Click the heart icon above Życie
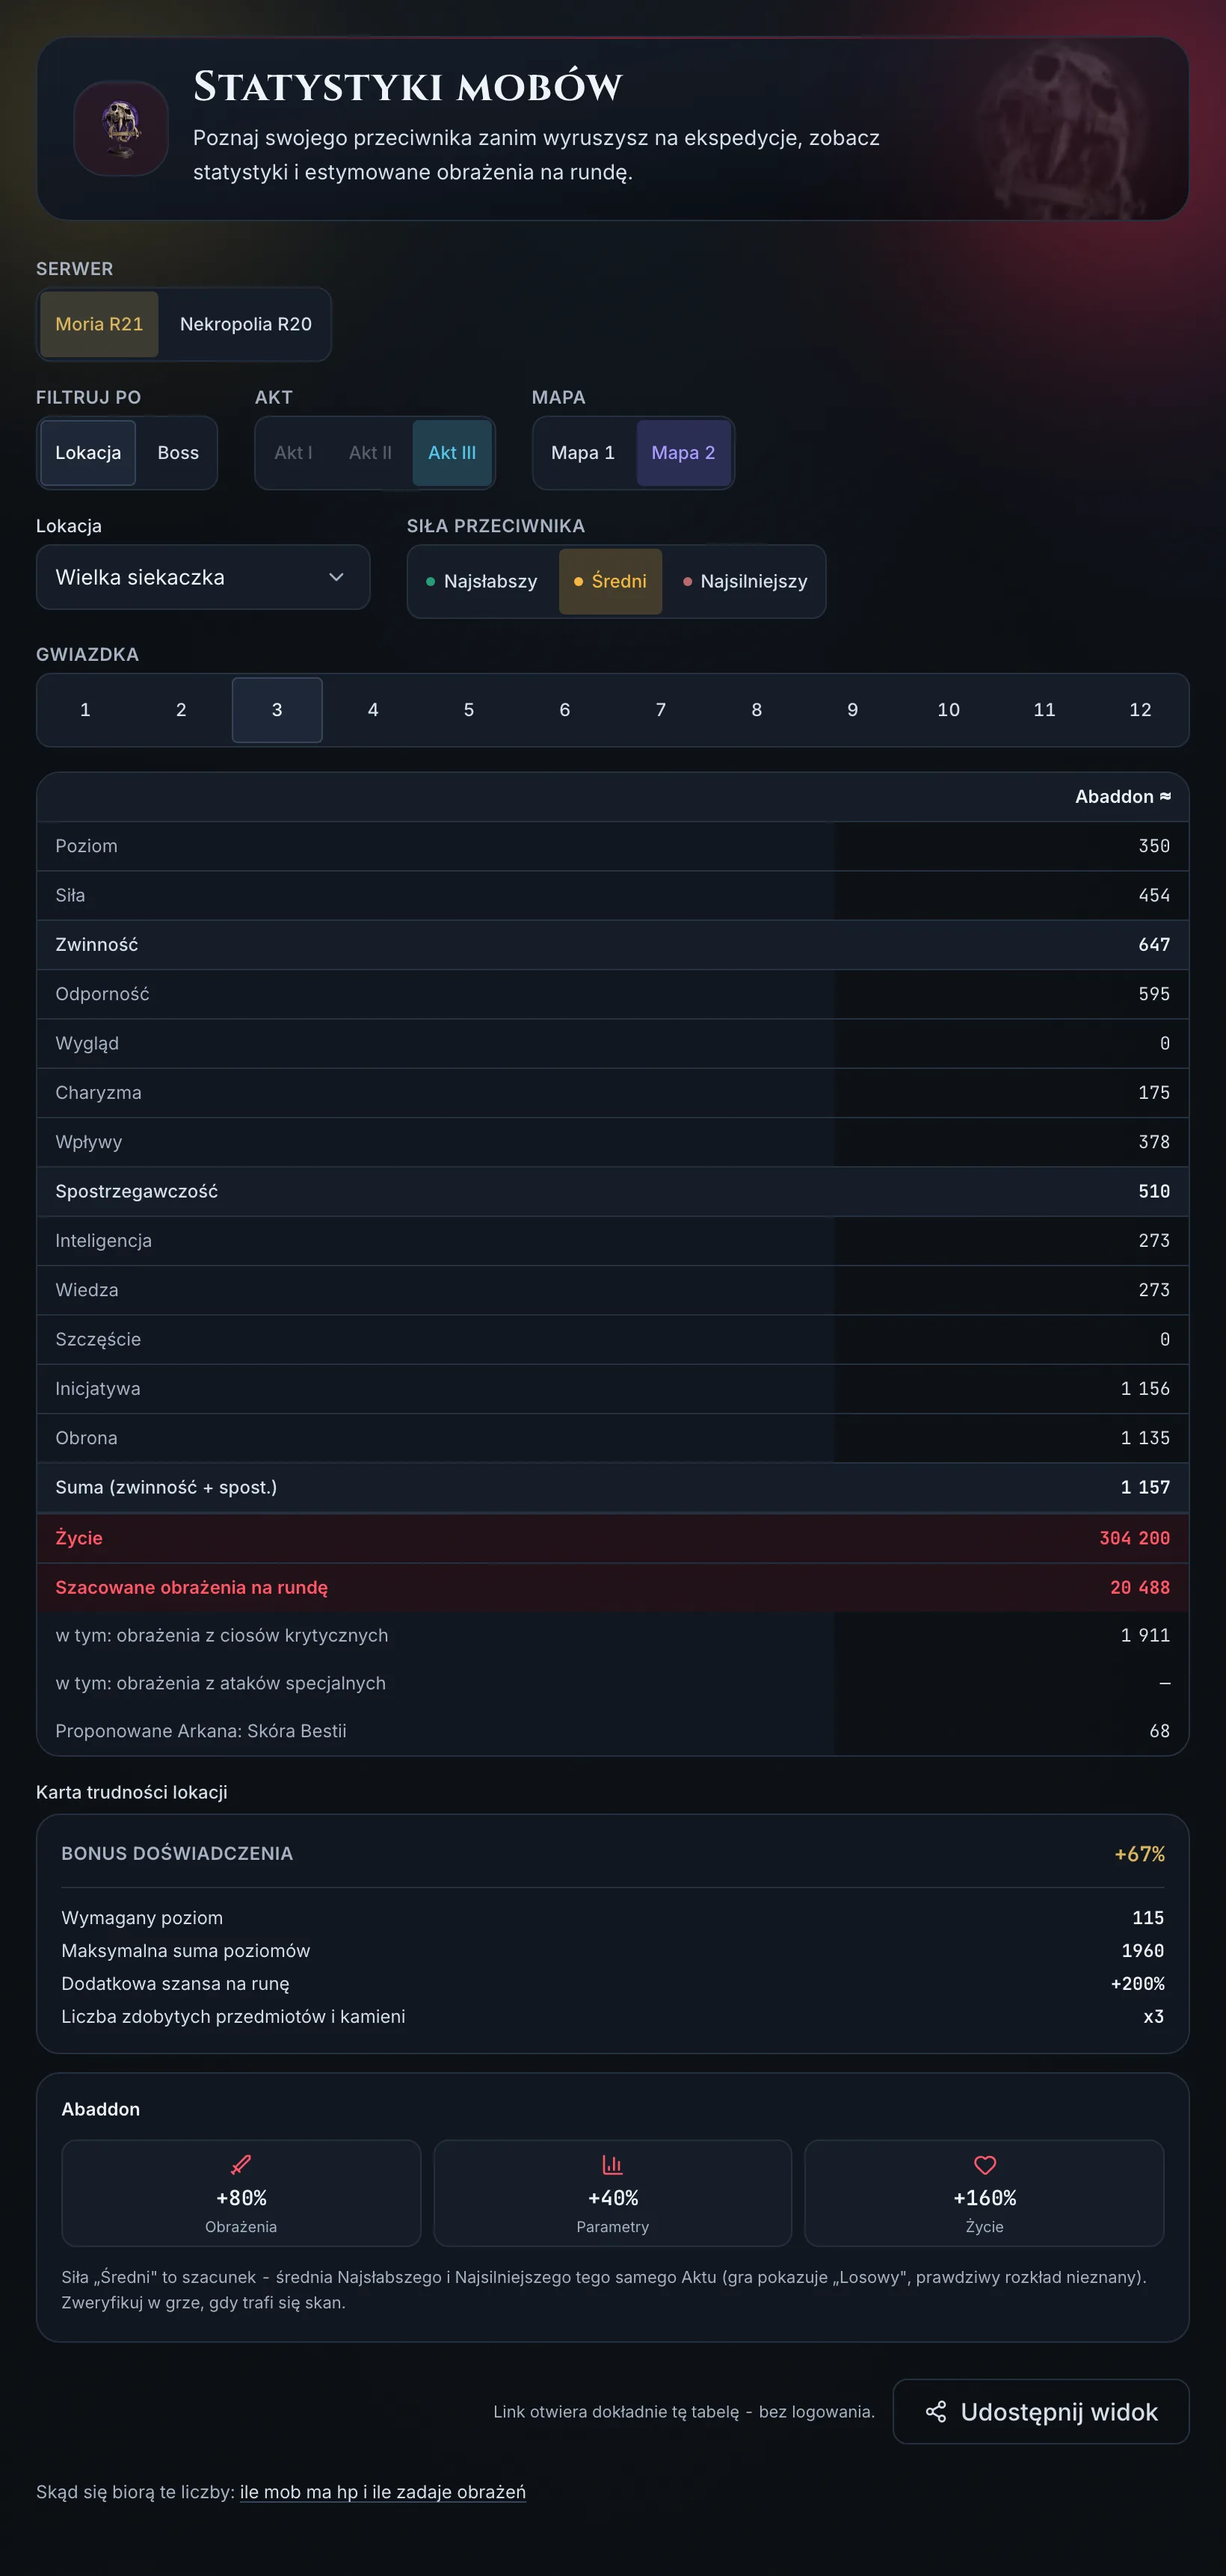Image resolution: width=1226 pixels, height=2576 pixels. [985, 2165]
